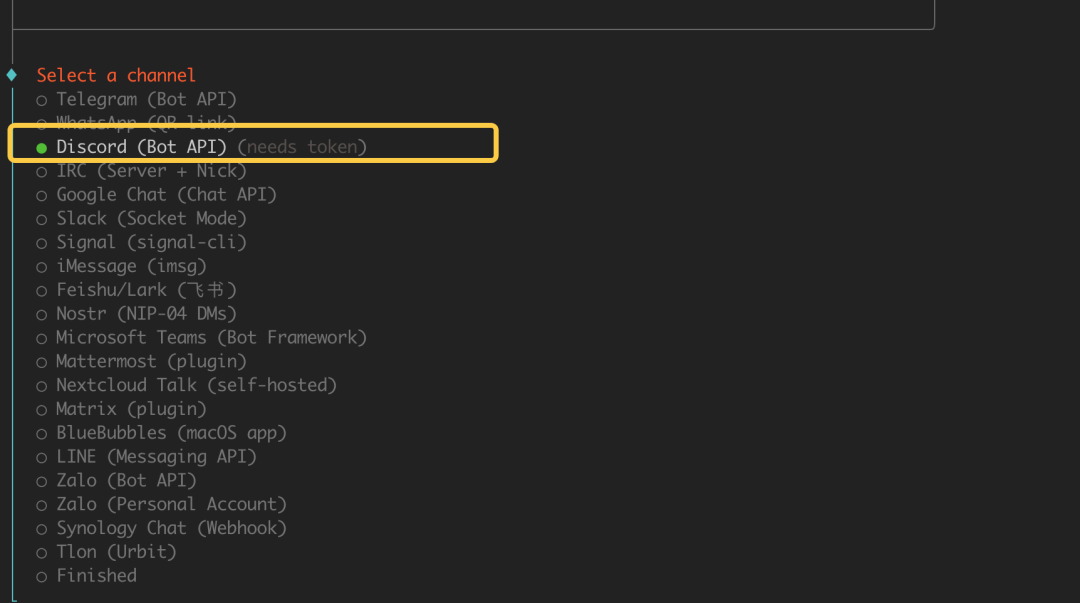This screenshot has width=1080, height=603.
Task: Select Zalo (Personal Account) option
Action: (171, 504)
